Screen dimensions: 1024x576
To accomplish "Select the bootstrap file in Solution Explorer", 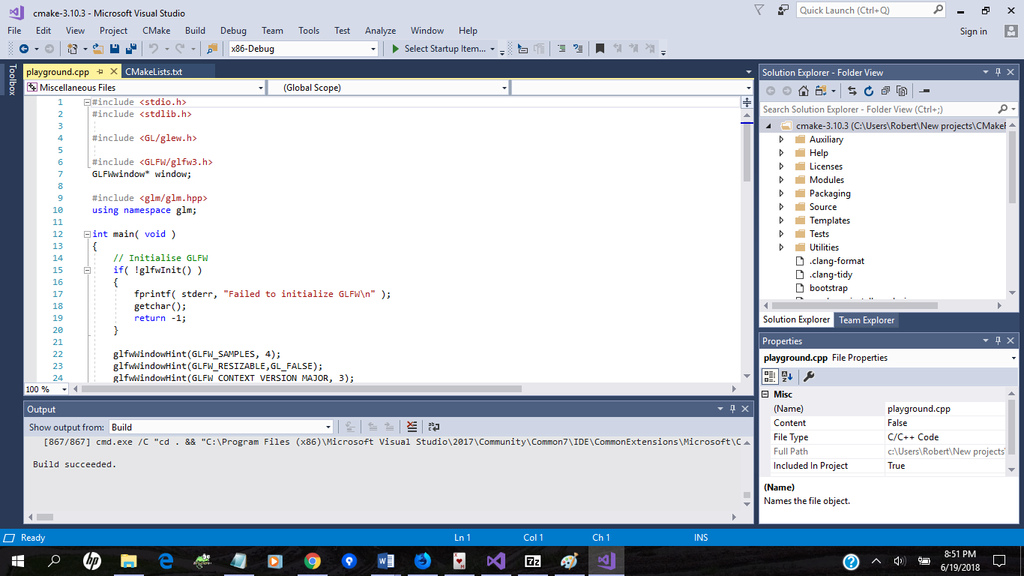I will pos(828,288).
